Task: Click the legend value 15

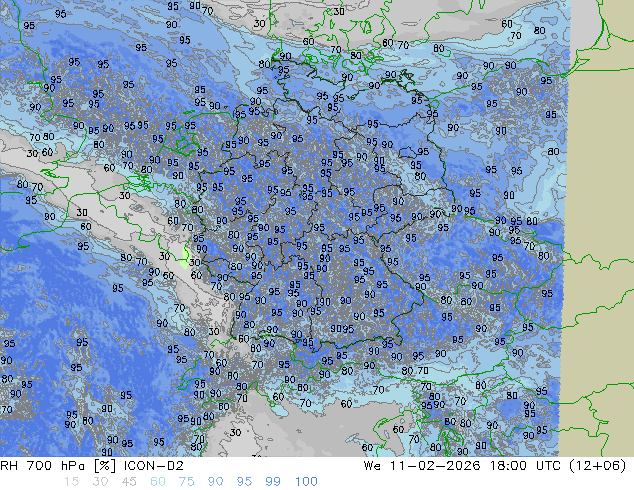Action: [x=71, y=482]
